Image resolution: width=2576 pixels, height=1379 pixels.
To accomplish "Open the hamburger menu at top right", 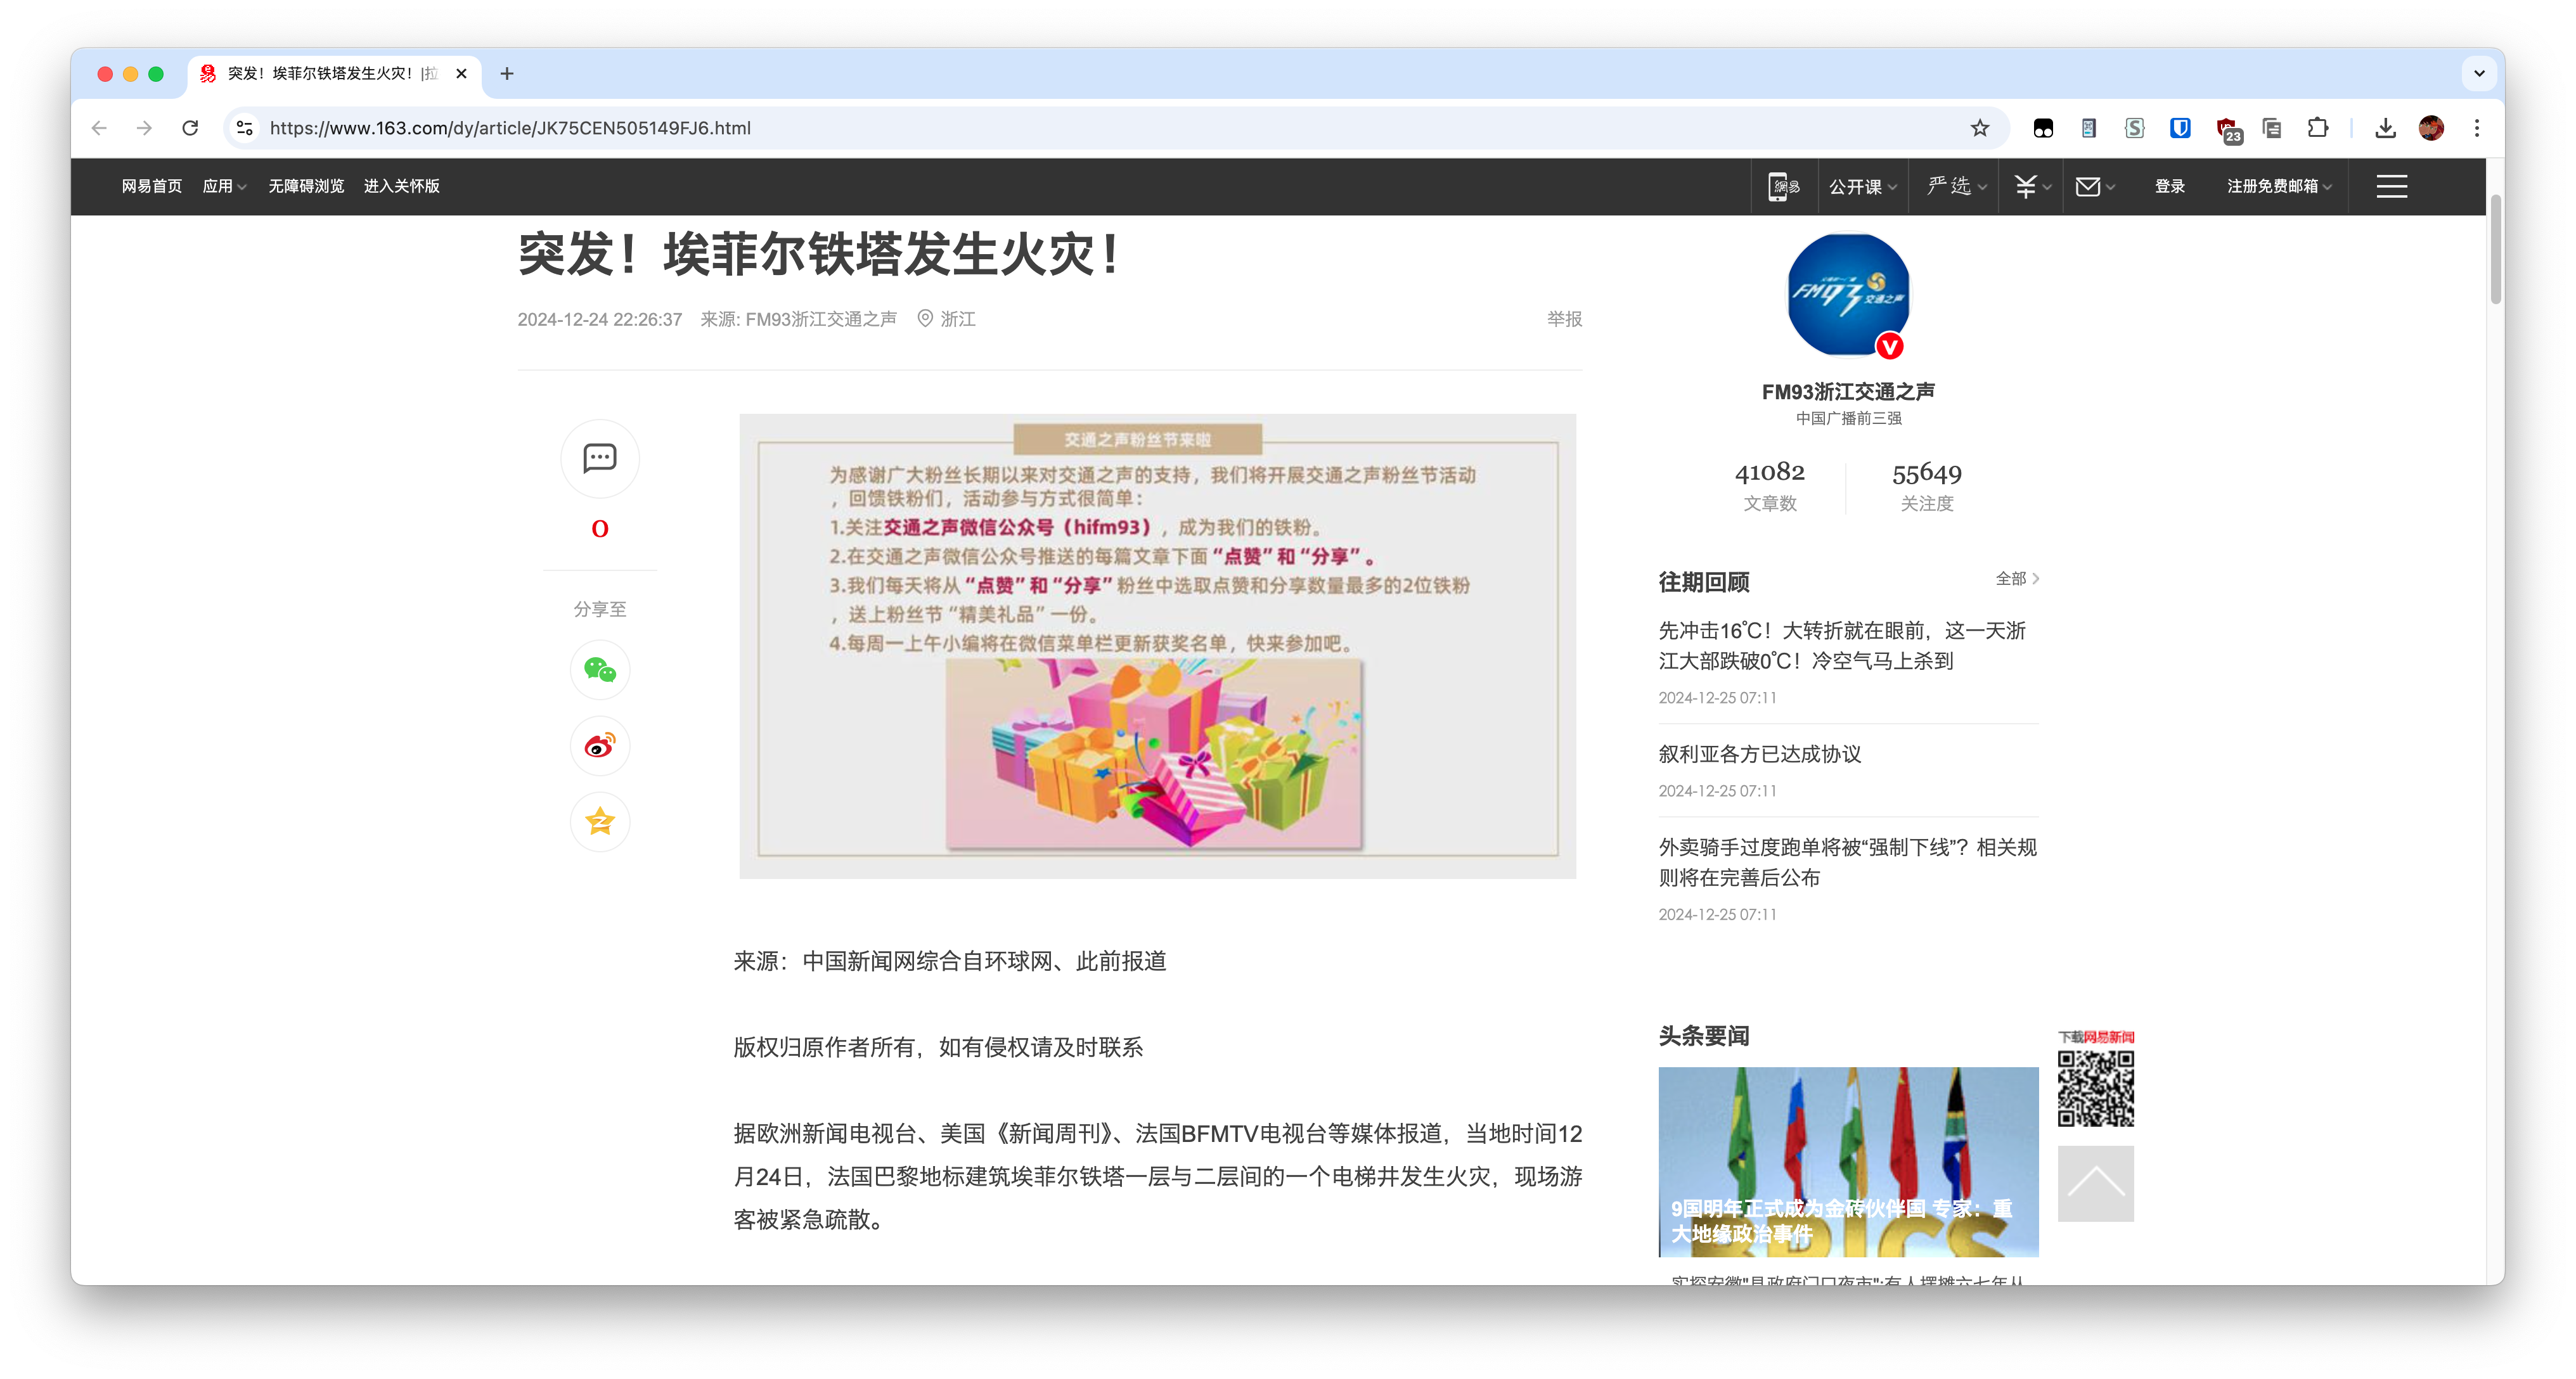I will click(x=2391, y=186).
